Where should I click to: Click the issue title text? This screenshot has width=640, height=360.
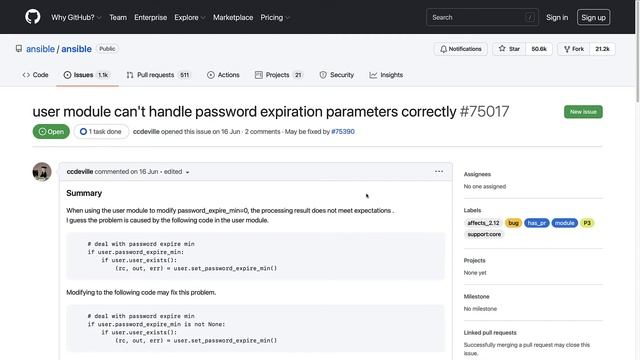(x=244, y=111)
